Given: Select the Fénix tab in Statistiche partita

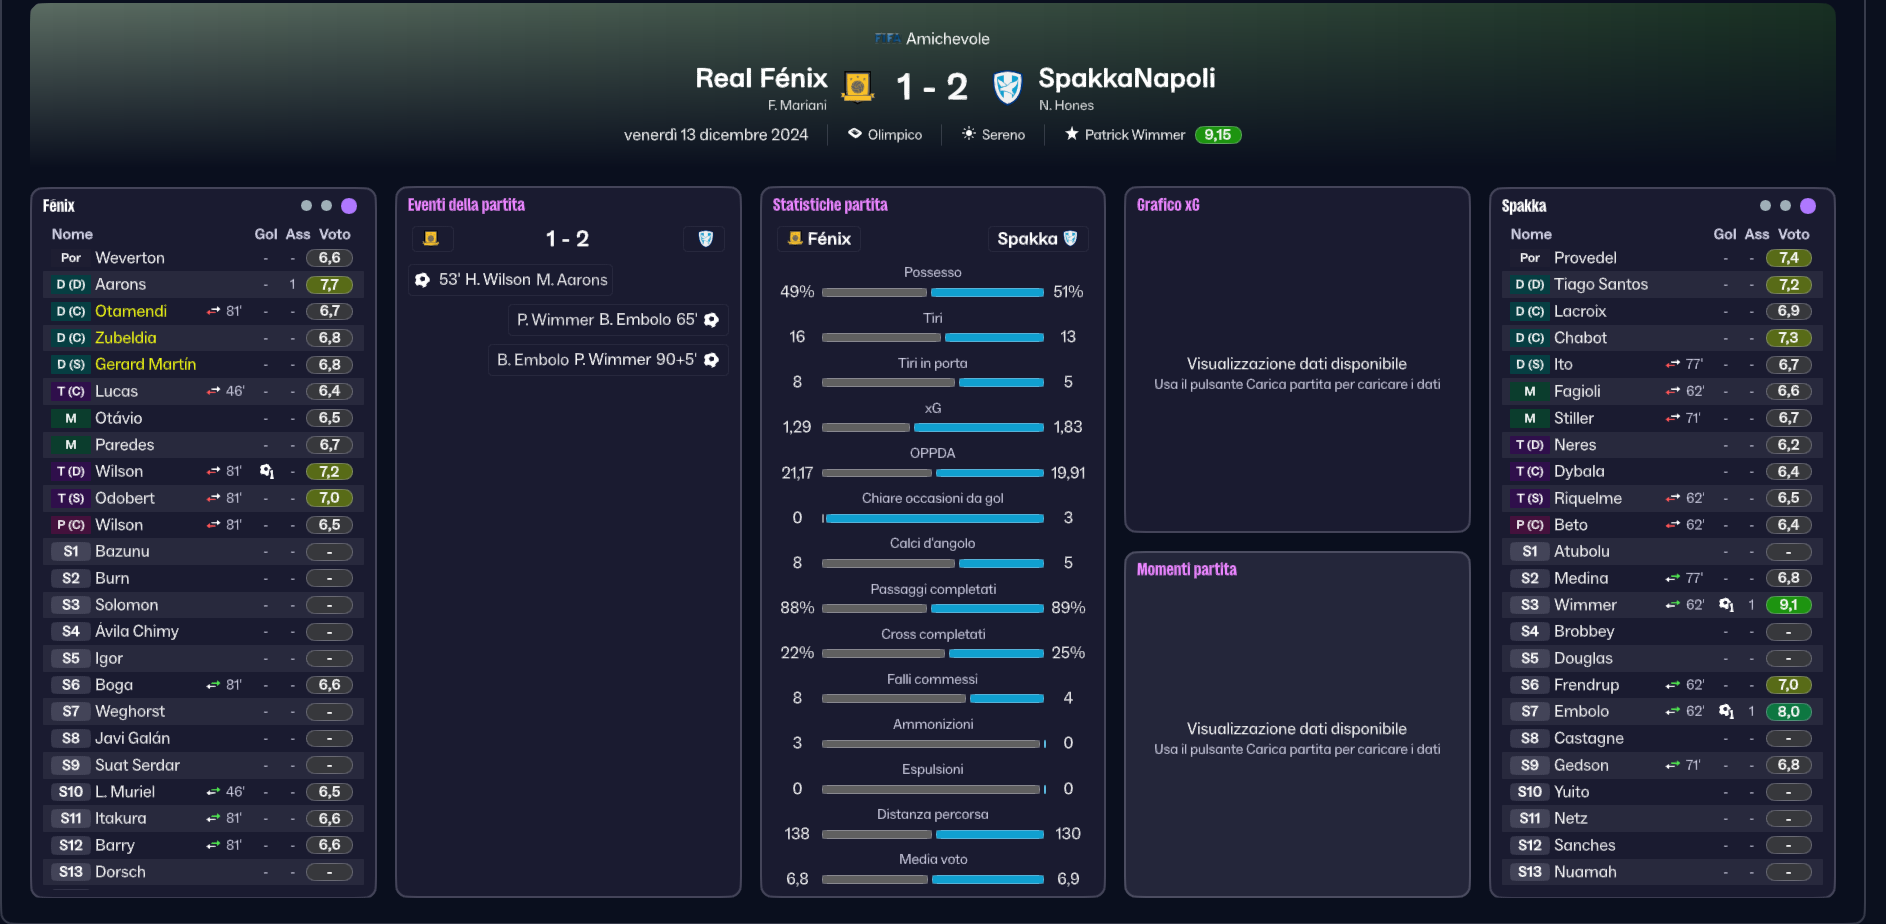Looking at the screenshot, I should tap(819, 239).
